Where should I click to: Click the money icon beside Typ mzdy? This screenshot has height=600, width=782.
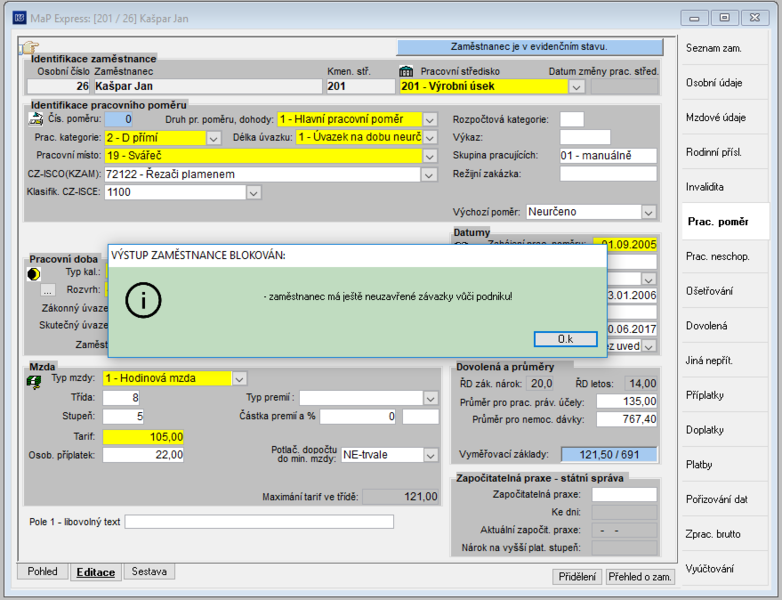pos(34,382)
